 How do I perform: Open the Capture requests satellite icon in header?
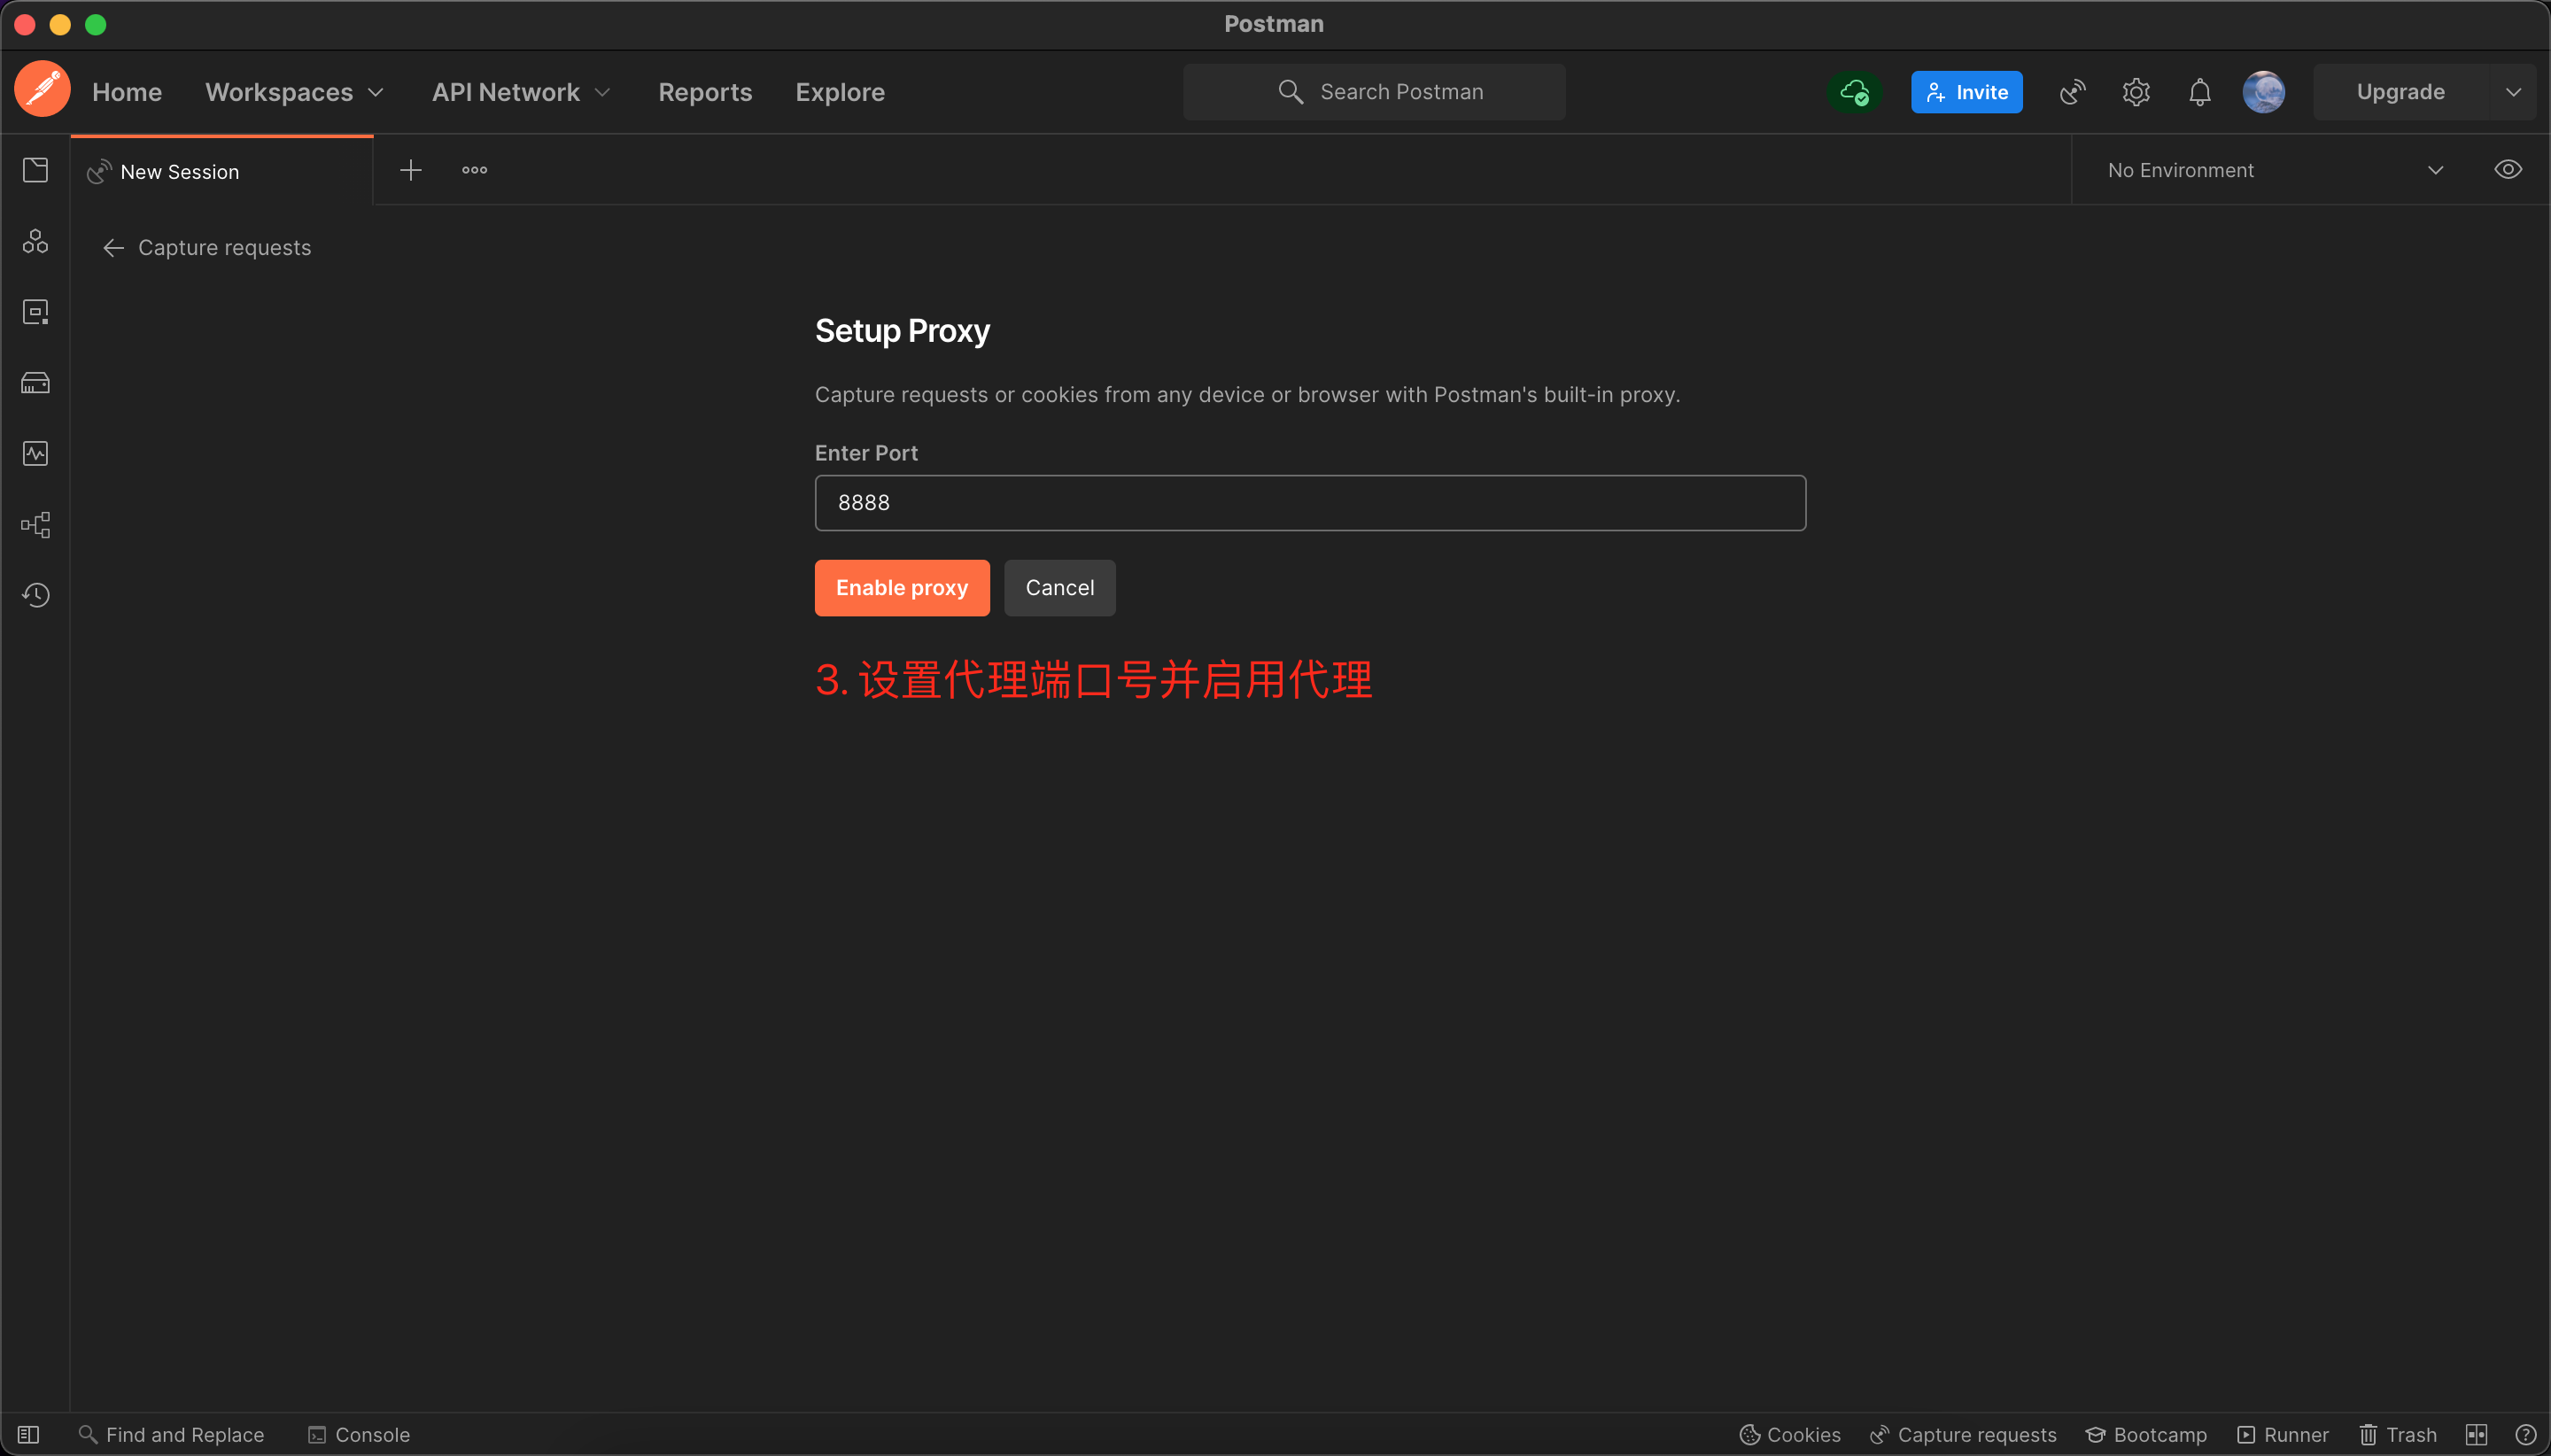(2070, 91)
